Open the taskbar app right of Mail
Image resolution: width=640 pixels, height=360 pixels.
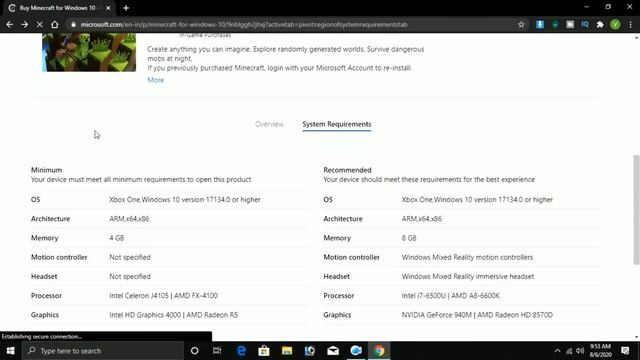click(x=356, y=351)
